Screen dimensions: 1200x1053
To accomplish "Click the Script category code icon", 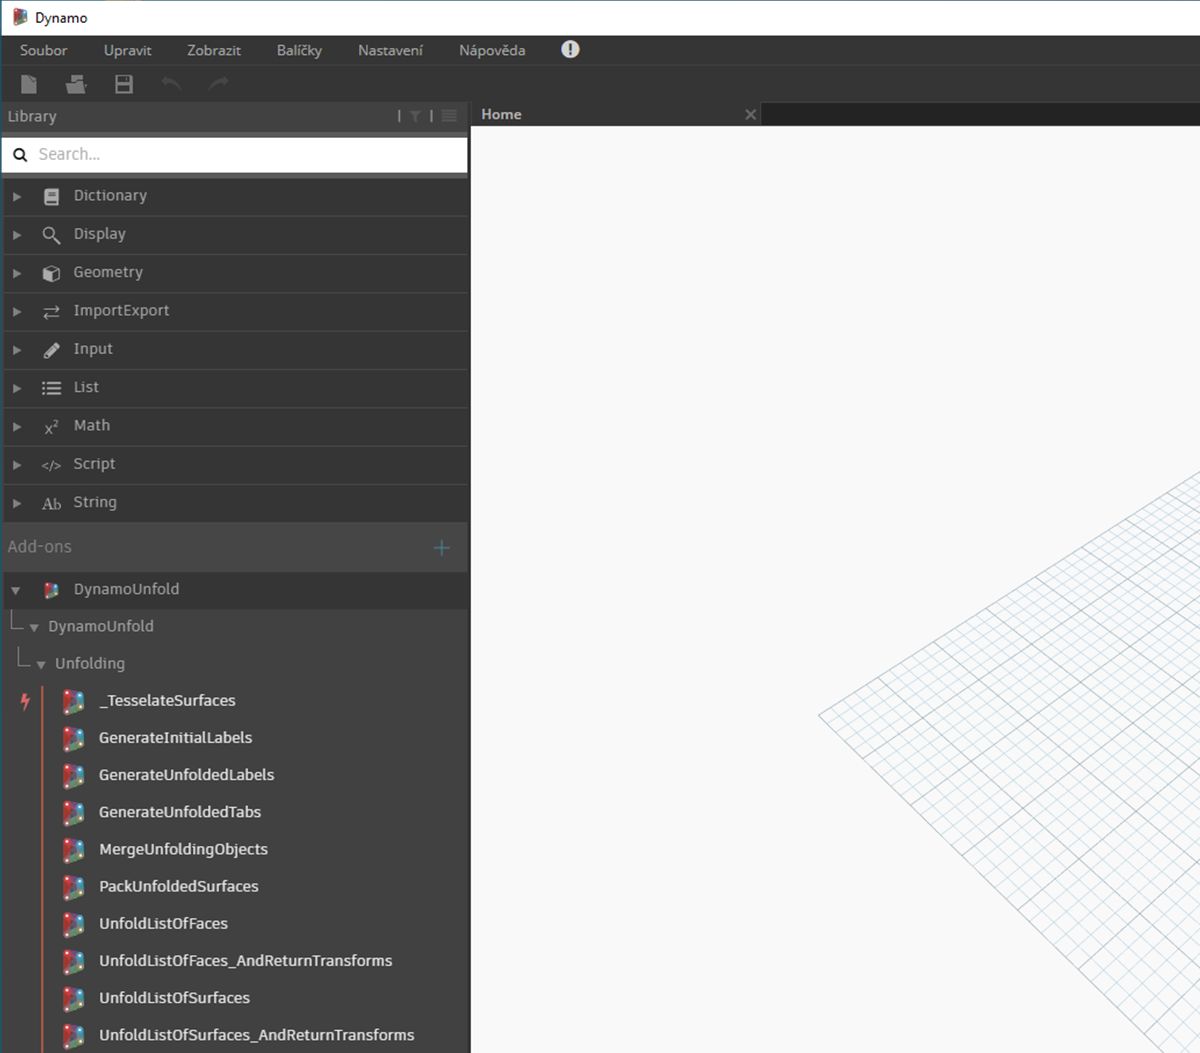I will pos(51,465).
